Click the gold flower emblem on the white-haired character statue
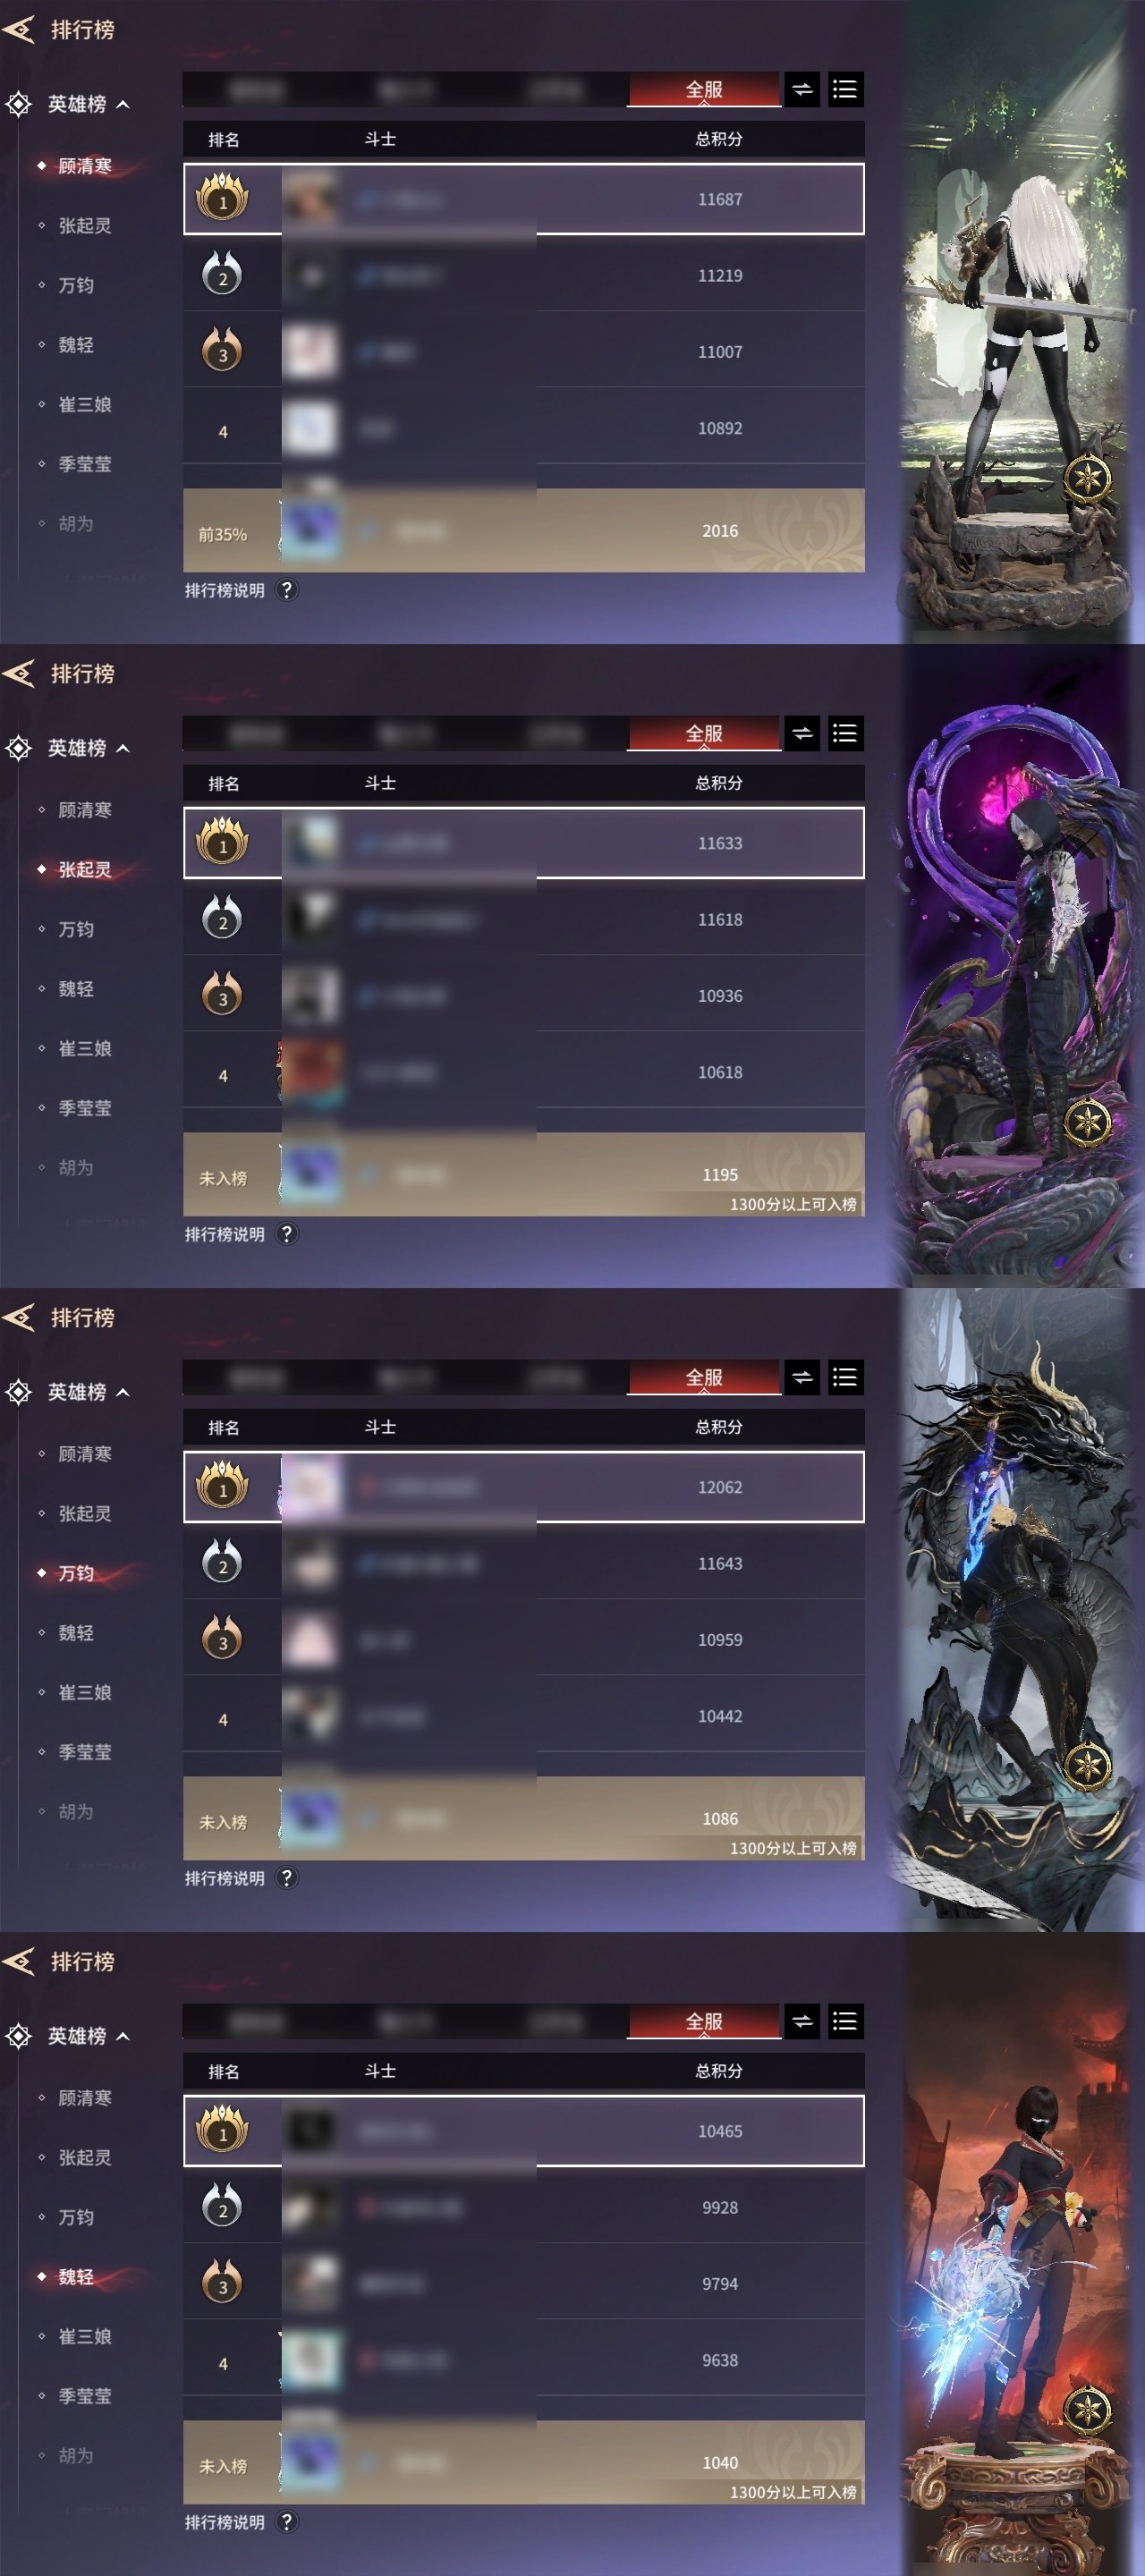Image resolution: width=1145 pixels, height=2576 pixels. coord(1087,479)
